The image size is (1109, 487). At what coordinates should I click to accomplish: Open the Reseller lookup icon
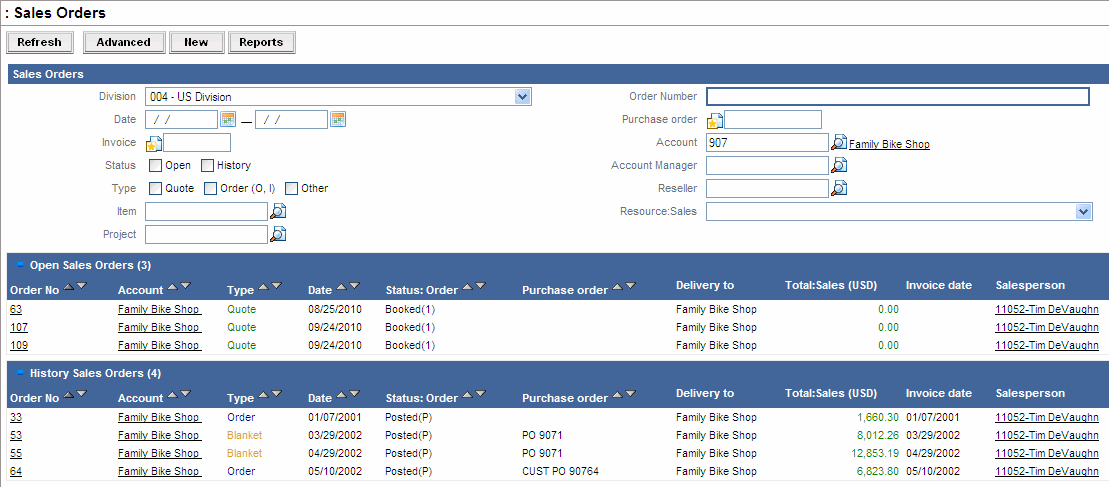coord(839,188)
